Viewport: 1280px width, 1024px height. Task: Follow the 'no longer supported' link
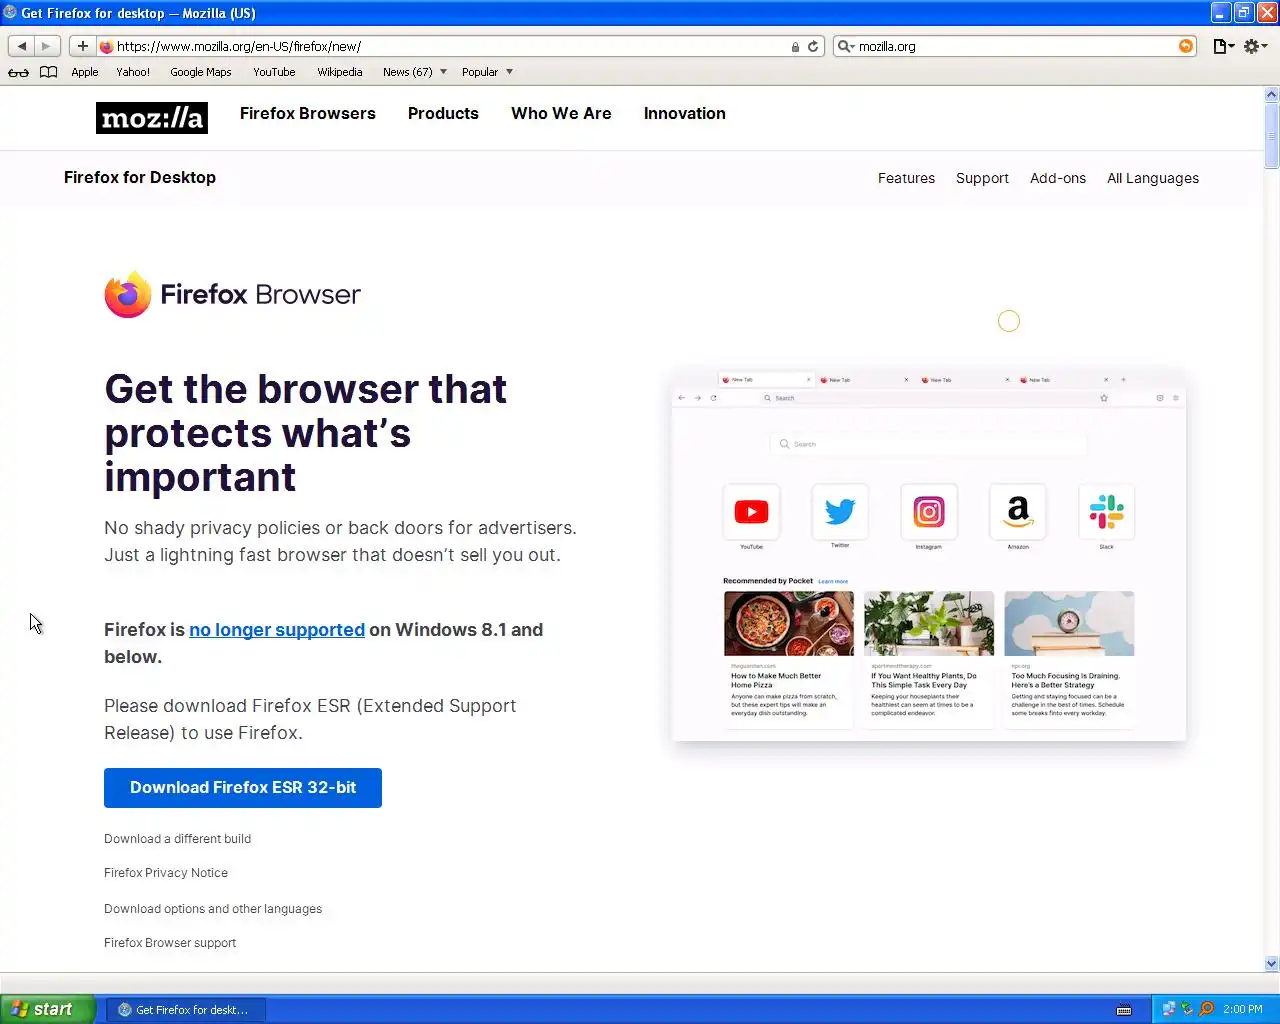pyautogui.click(x=277, y=630)
